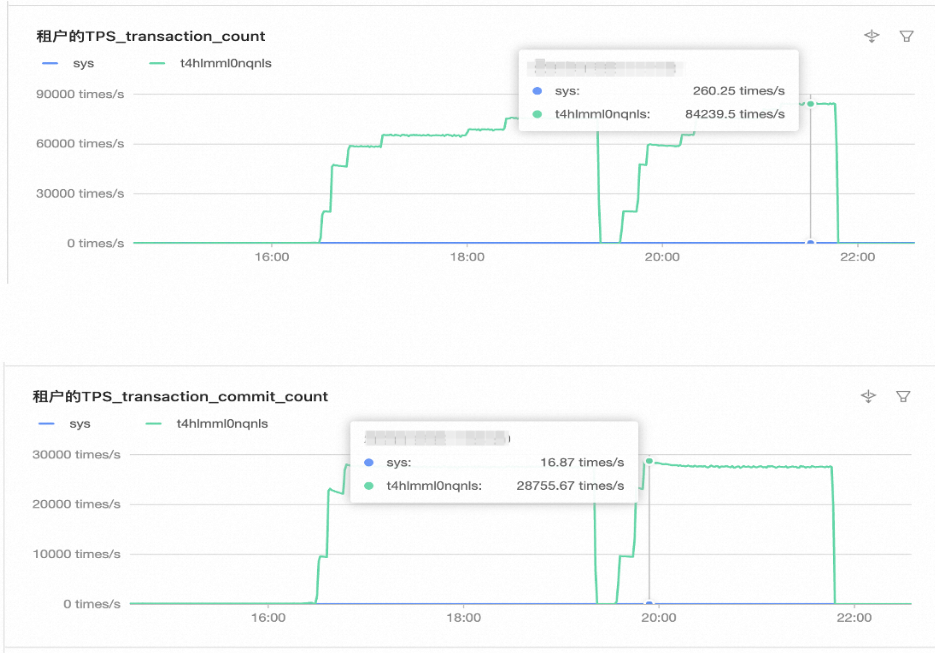Click the pin icon on transaction_count chart

[x=871, y=36]
